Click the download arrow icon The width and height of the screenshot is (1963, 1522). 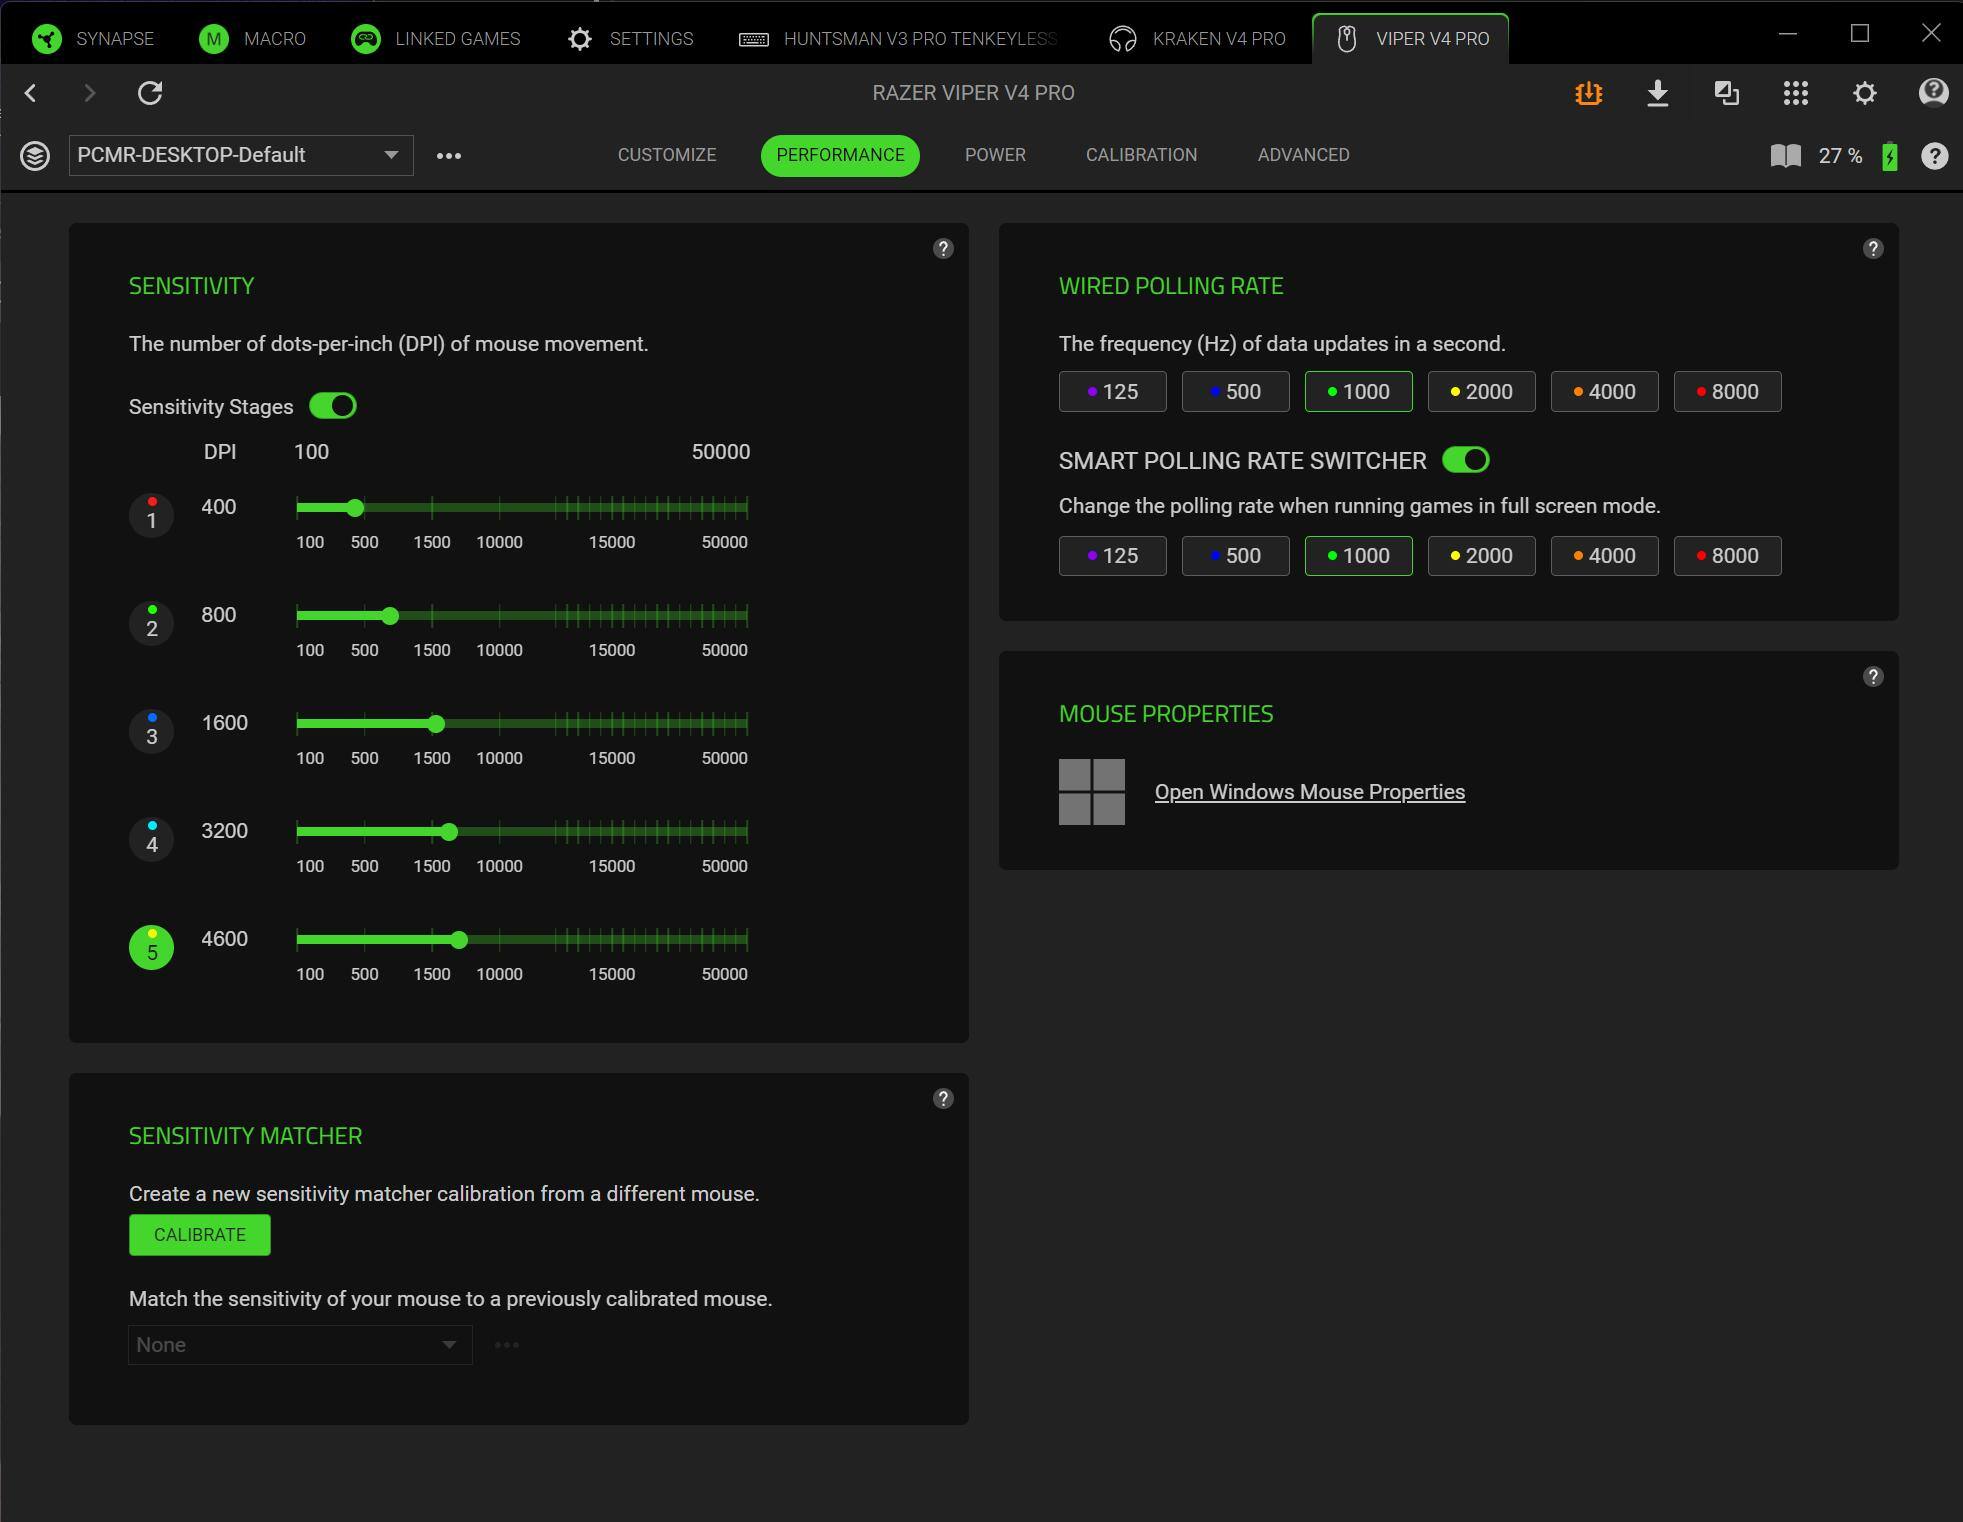click(x=1657, y=93)
